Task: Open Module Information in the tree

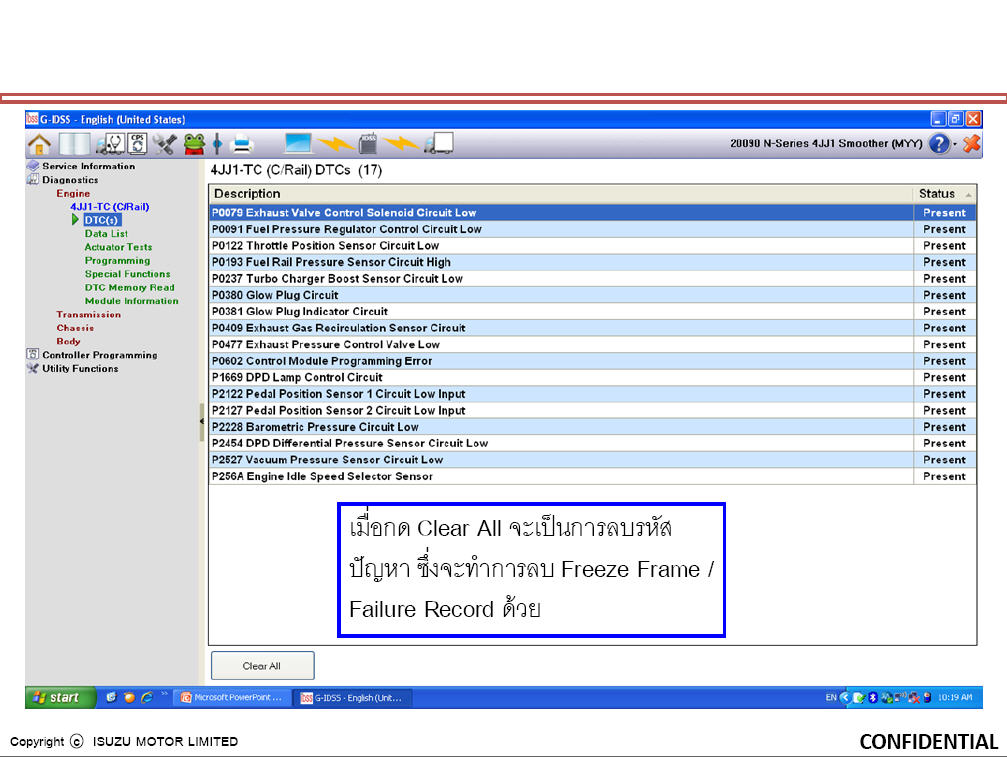Action: pyautogui.click(x=131, y=301)
